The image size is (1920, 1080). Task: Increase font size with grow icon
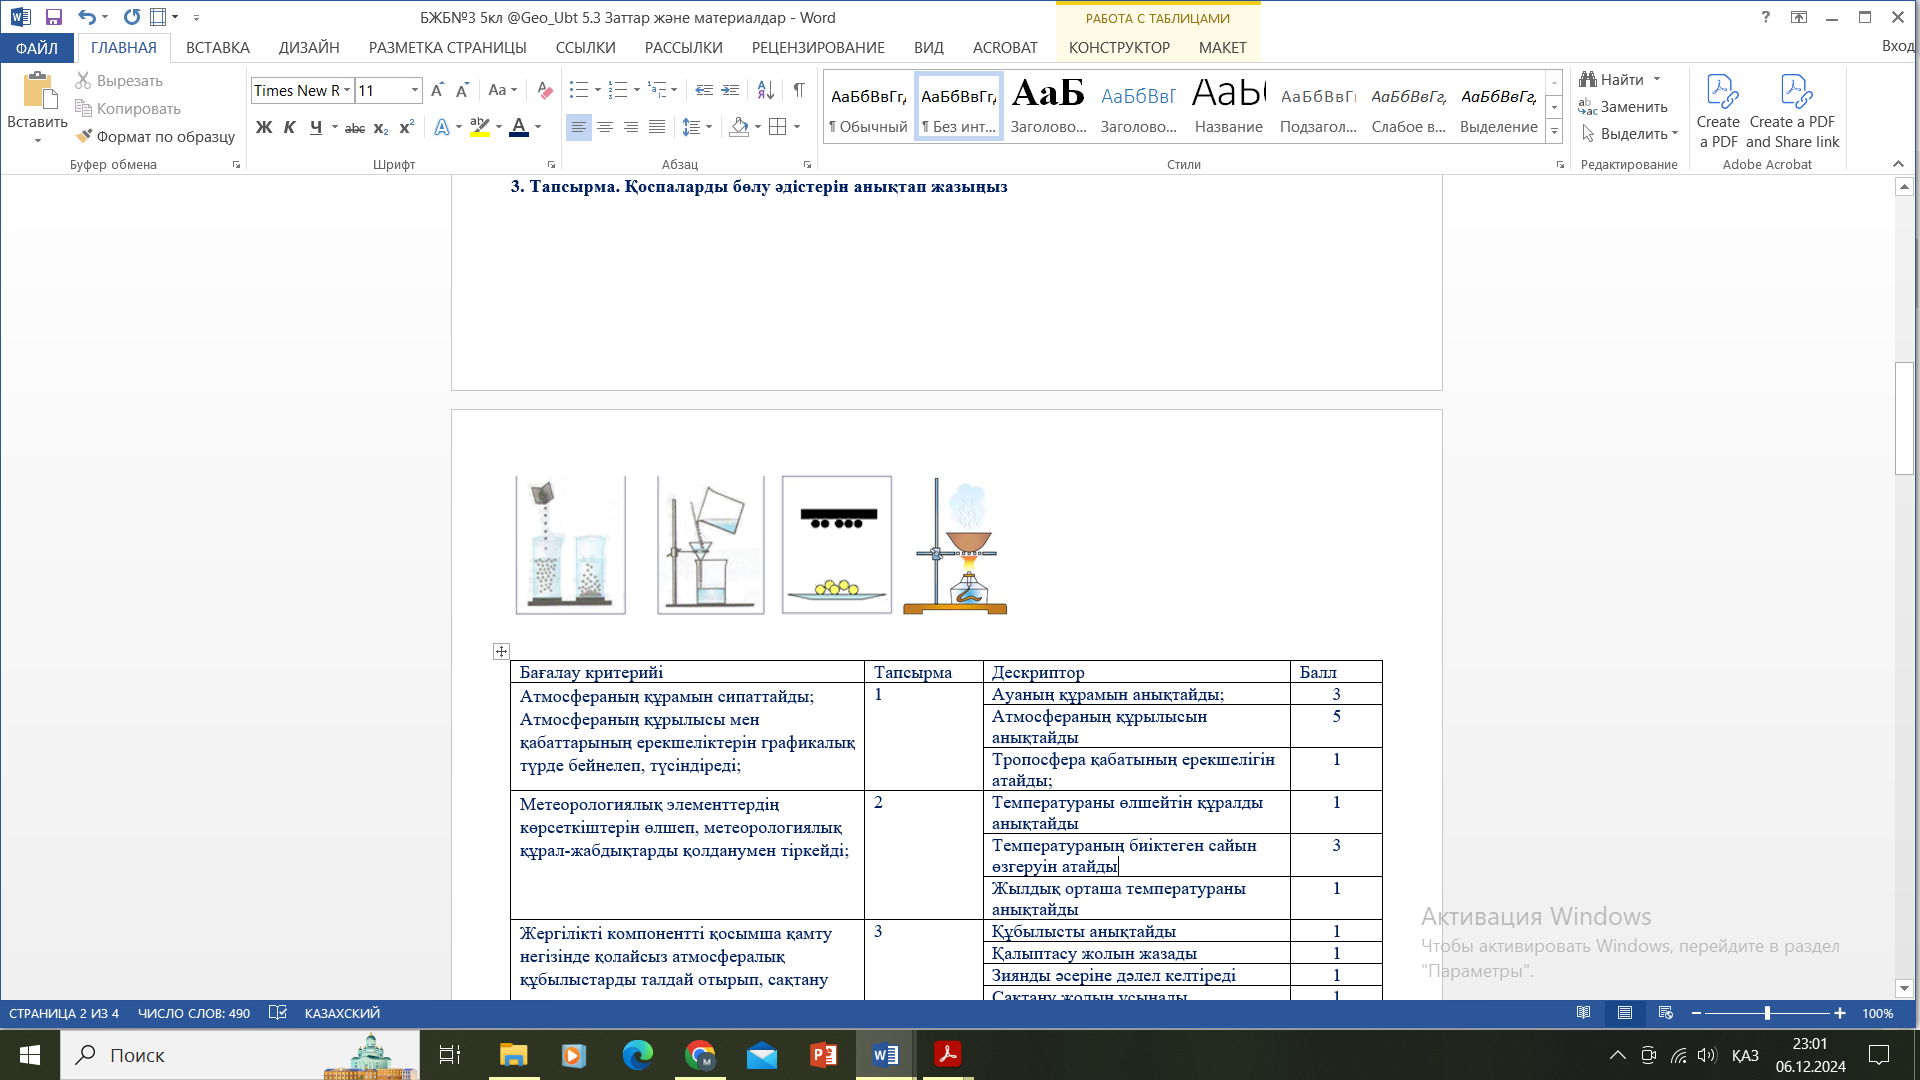click(x=437, y=90)
